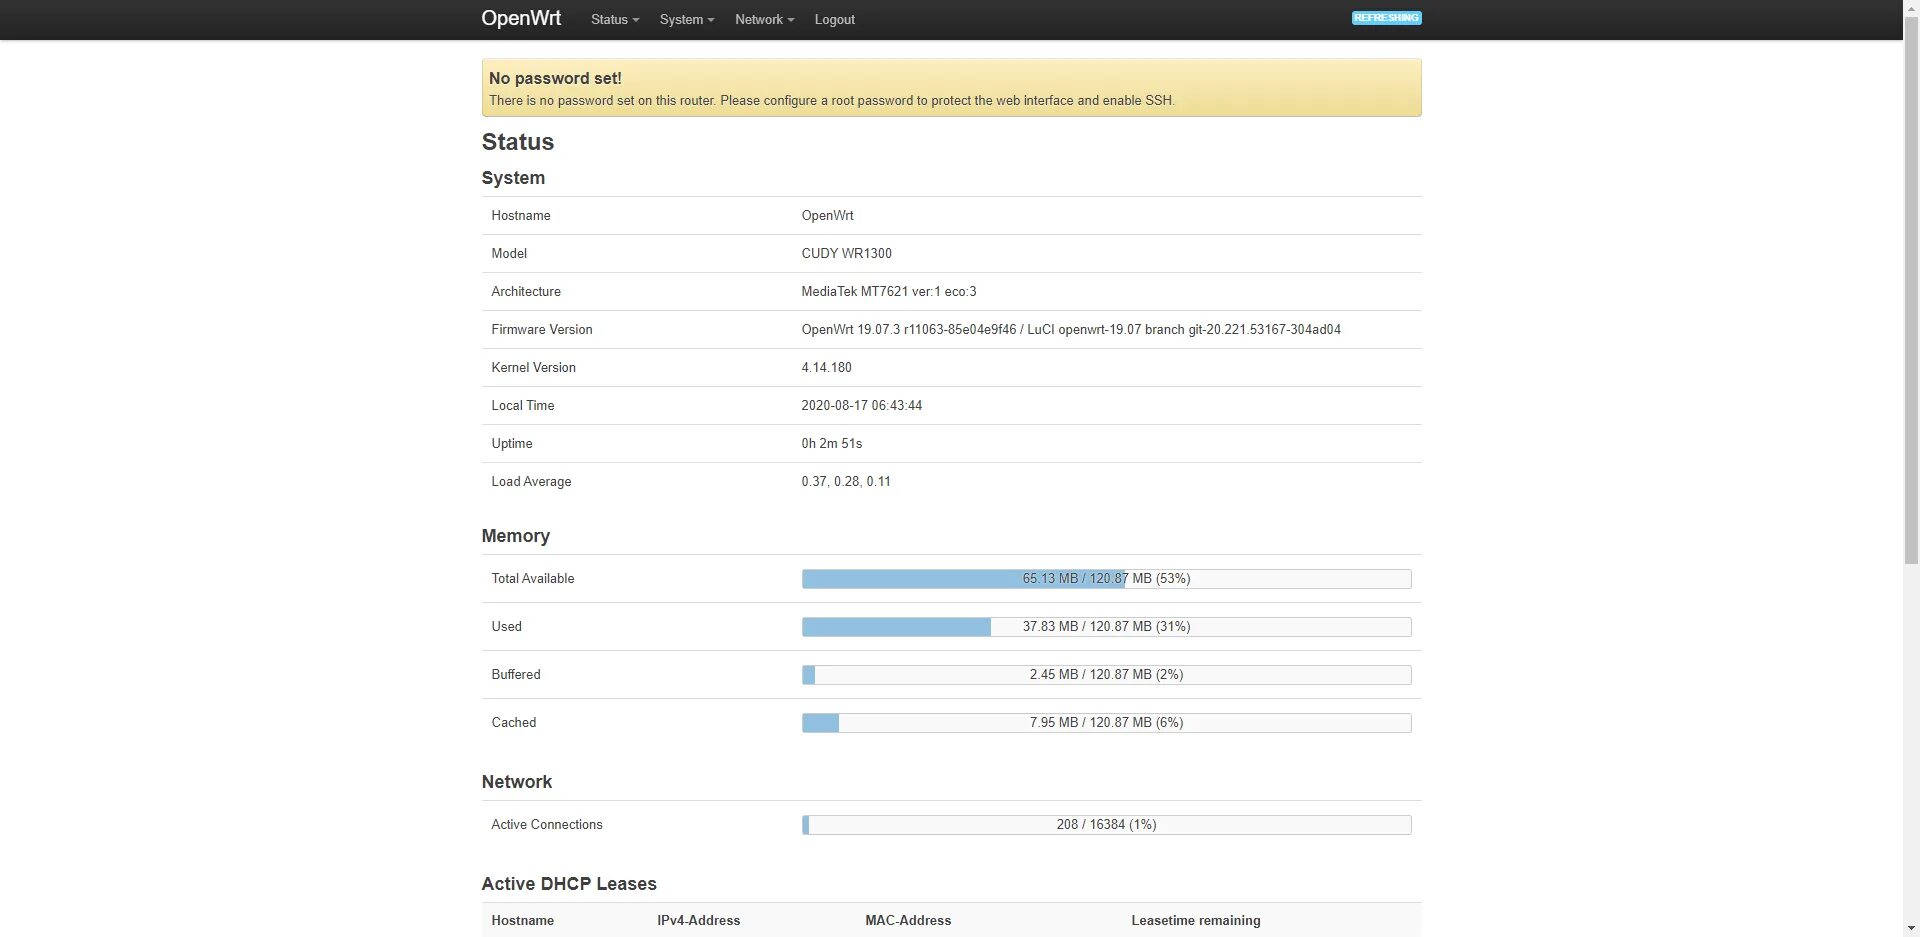
Task: Click the 'Model' row label
Action: point(509,254)
